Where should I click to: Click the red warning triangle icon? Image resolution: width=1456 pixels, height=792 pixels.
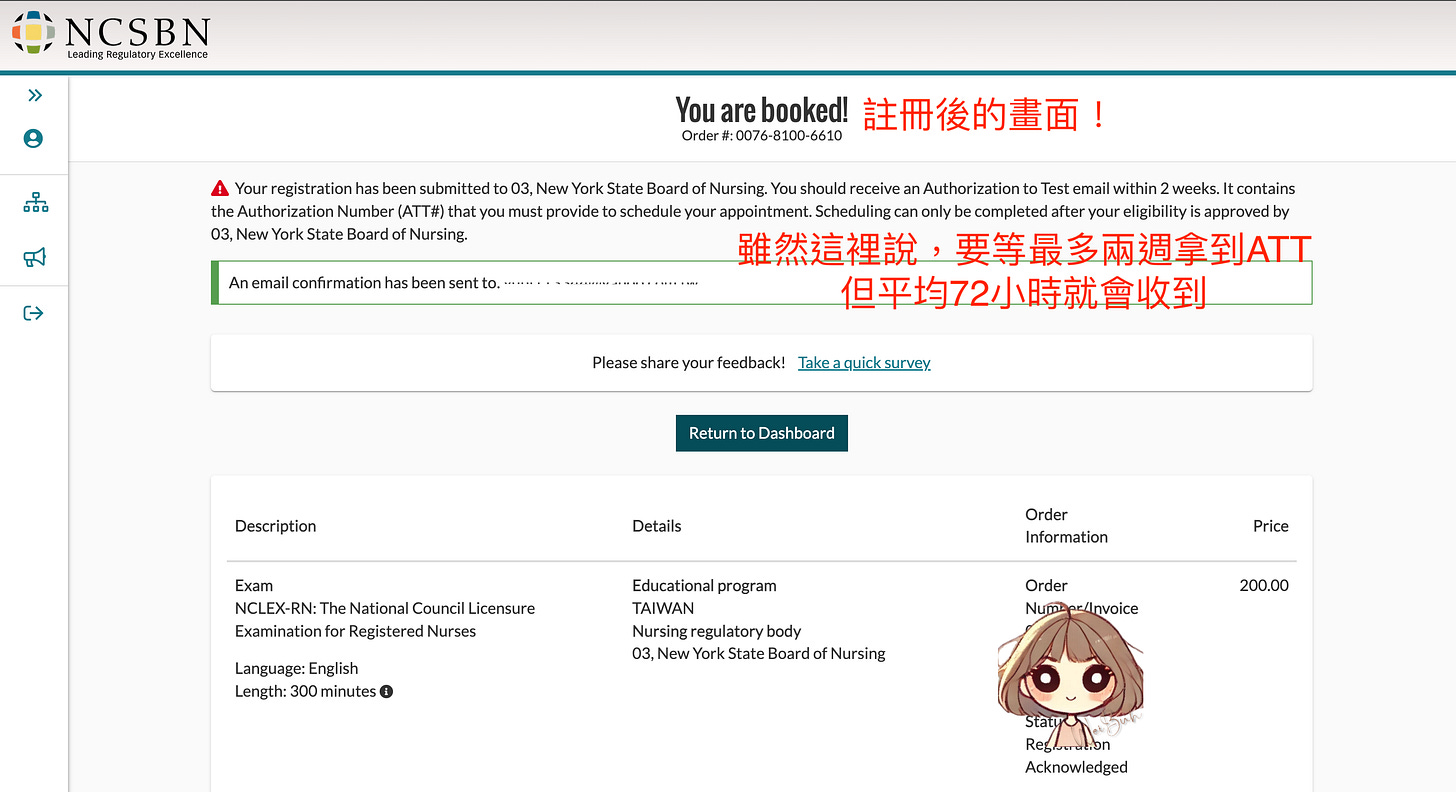pyautogui.click(x=220, y=188)
